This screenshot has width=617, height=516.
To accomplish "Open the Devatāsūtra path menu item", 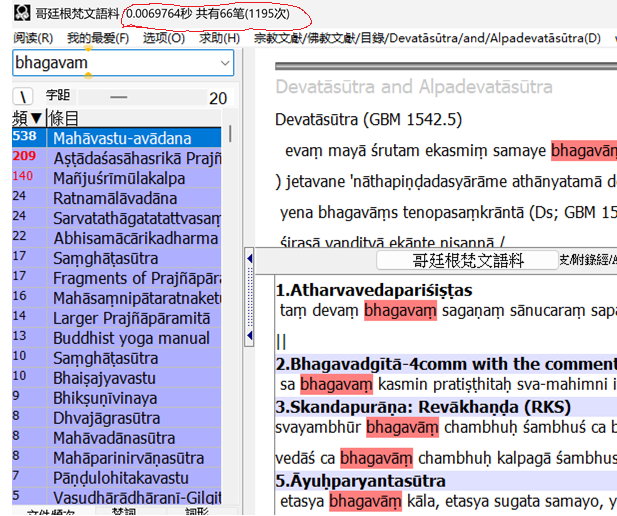I will point(427,38).
